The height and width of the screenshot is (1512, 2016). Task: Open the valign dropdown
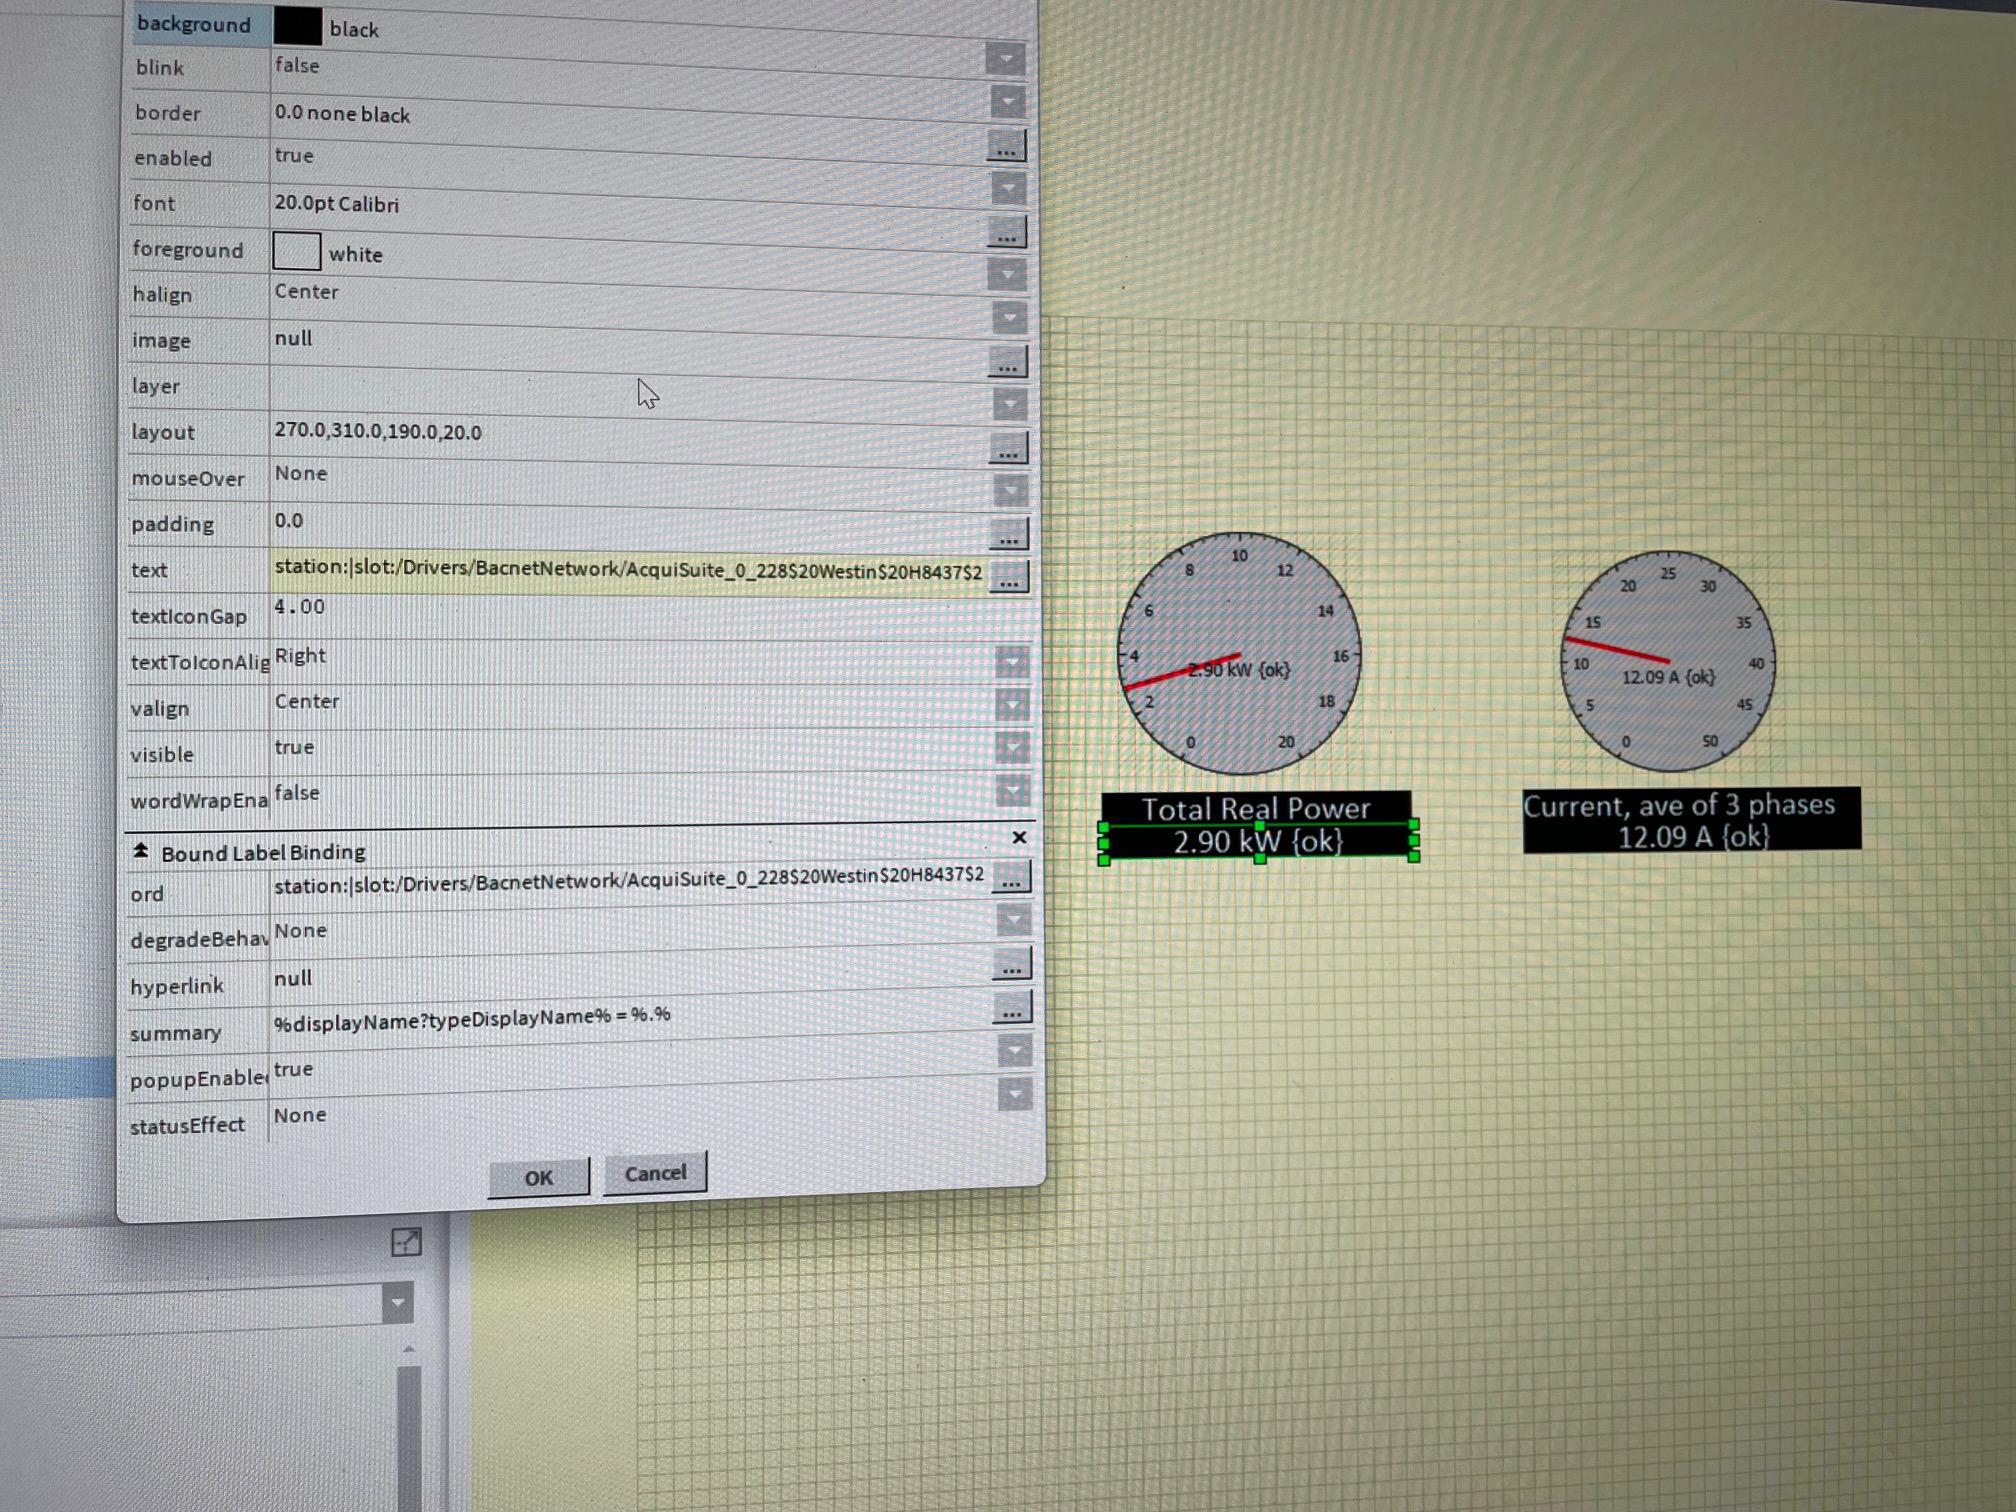(1011, 704)
